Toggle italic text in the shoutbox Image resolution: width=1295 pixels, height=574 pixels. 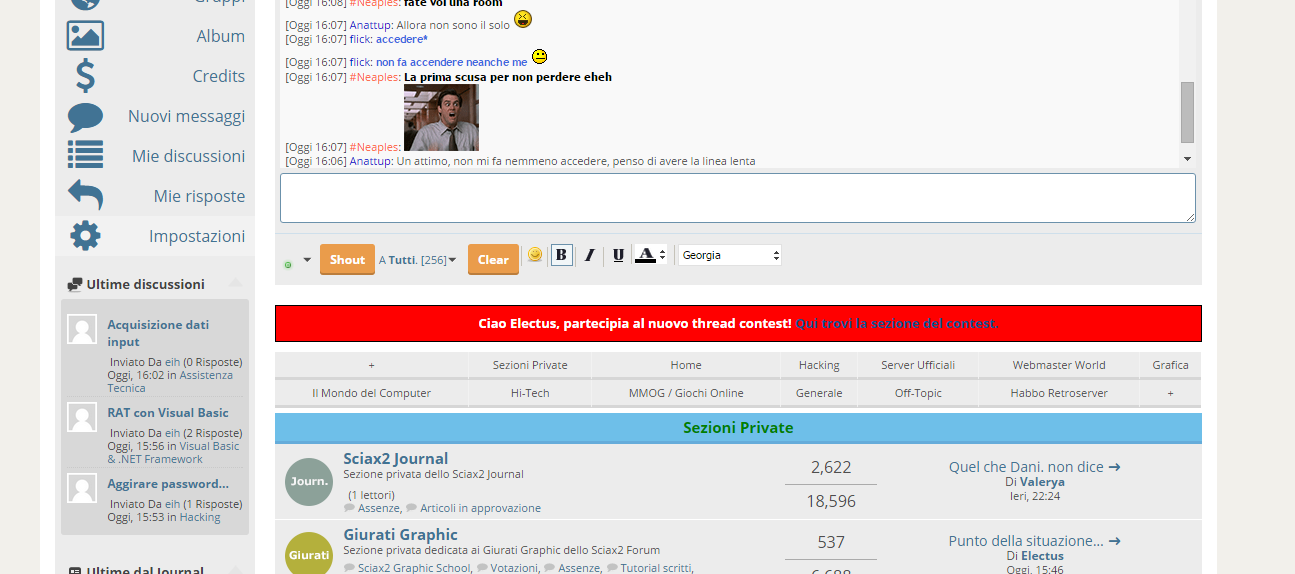coord(590,255)
